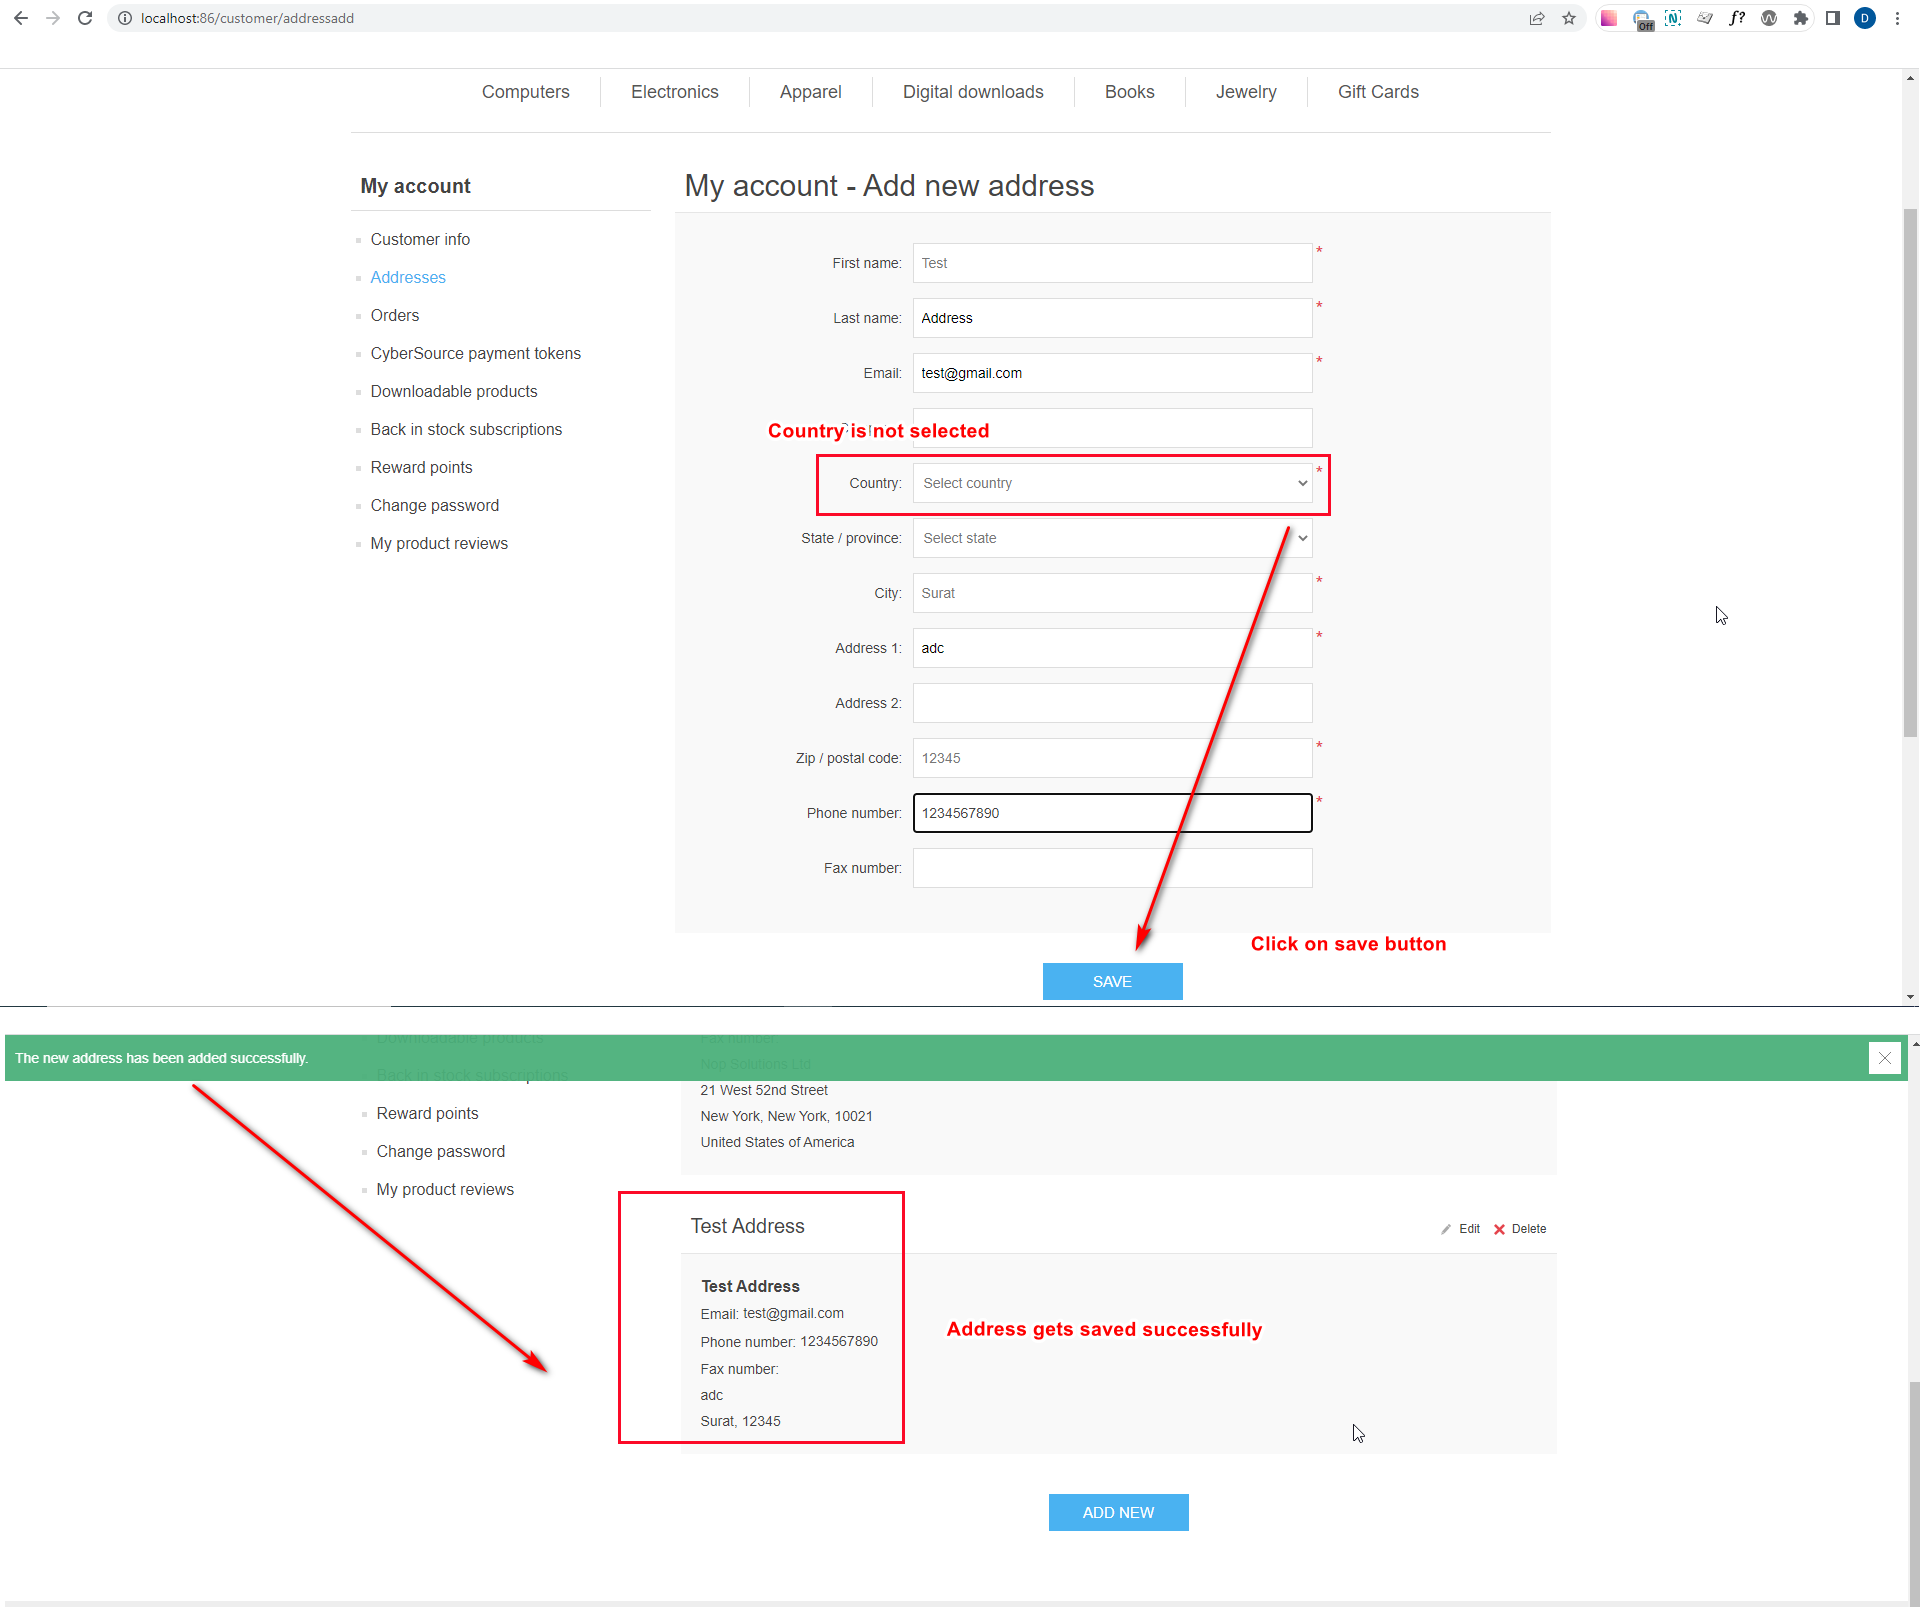Viewport: 1920px width, 1618px height.
Task: Click the WhatFont f? extension icon
Action: [1737, 18]
